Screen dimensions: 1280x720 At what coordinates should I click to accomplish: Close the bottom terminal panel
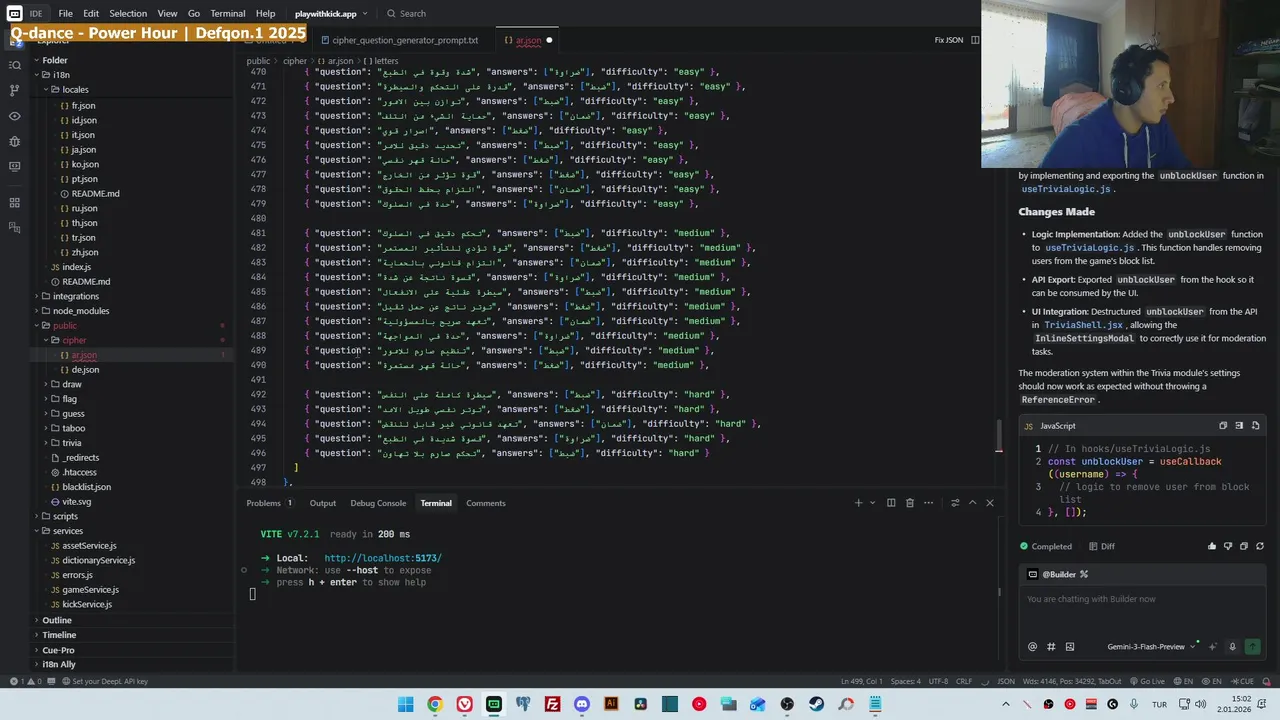[x=990, y=503]
